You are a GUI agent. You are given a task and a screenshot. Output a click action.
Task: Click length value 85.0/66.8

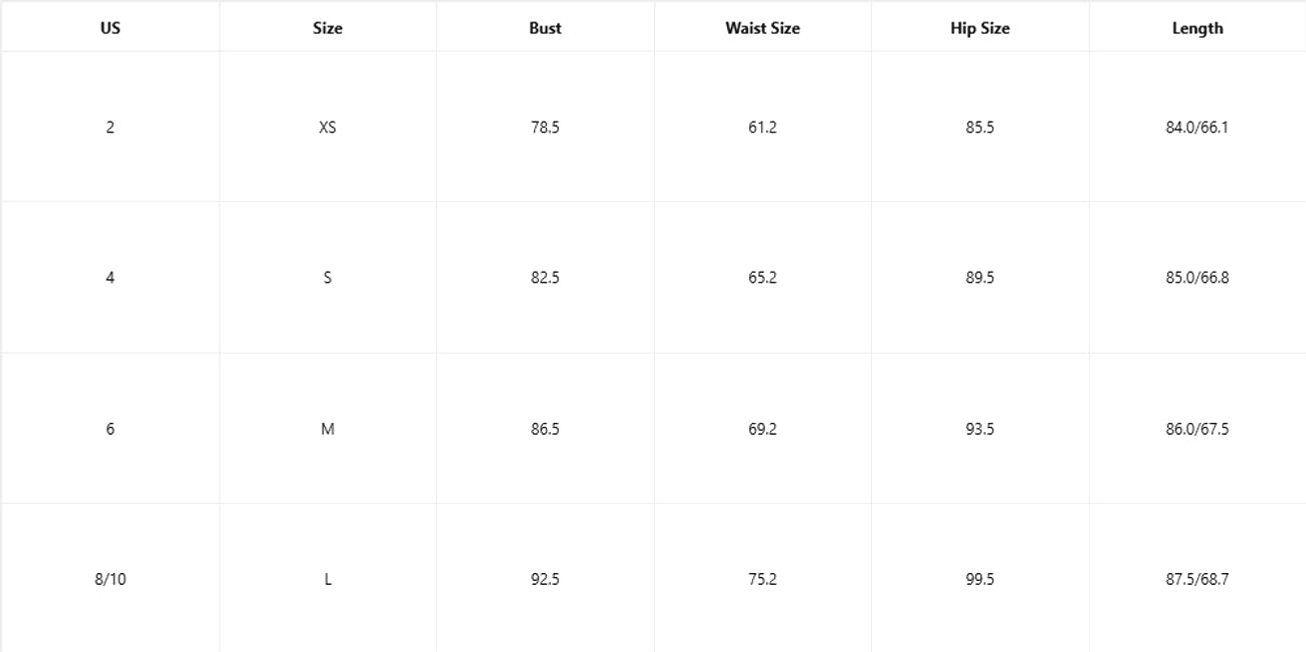(x=1197, y=277)
